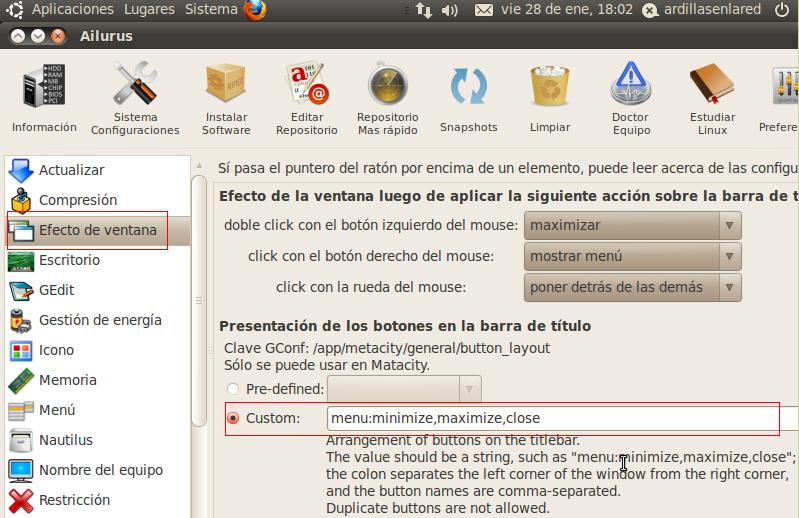Open the Pre-defined layout dropdown
The image size is (799, 518).
point(404,389)
